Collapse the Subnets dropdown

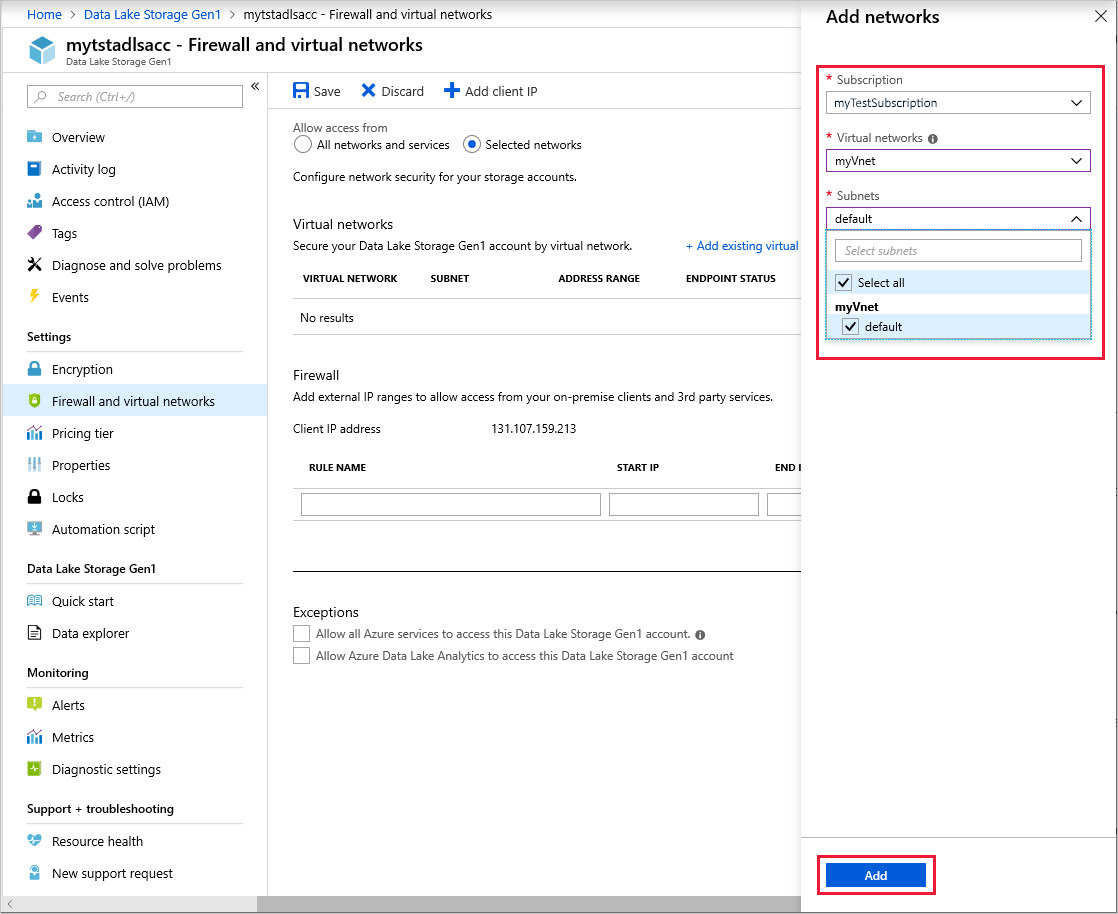(x=1076, y=219)
